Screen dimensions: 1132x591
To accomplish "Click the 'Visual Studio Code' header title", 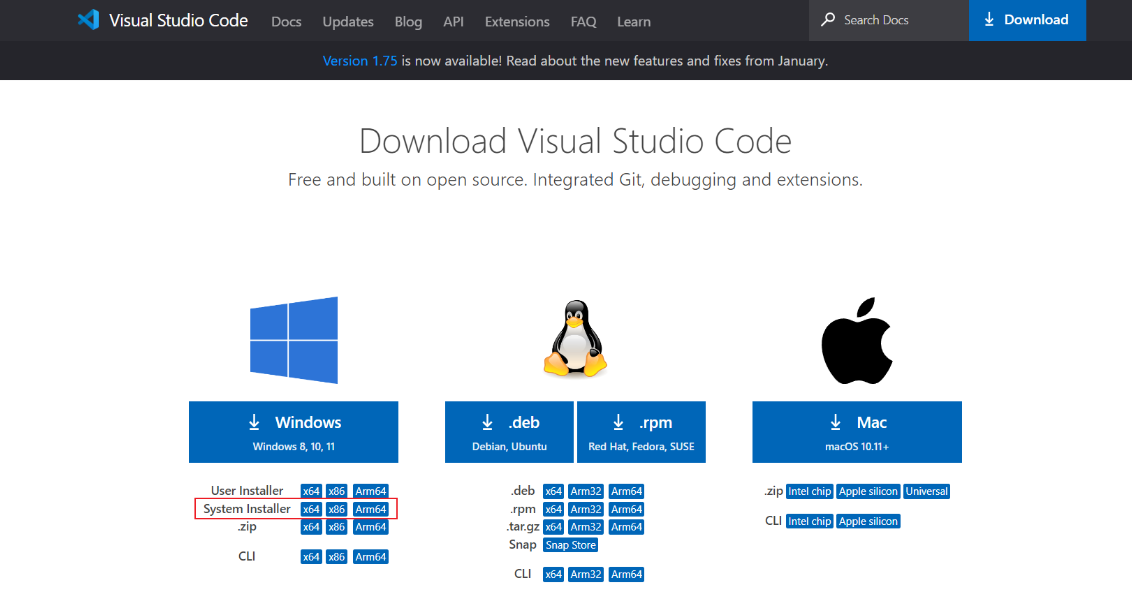I will pos(178,20).
